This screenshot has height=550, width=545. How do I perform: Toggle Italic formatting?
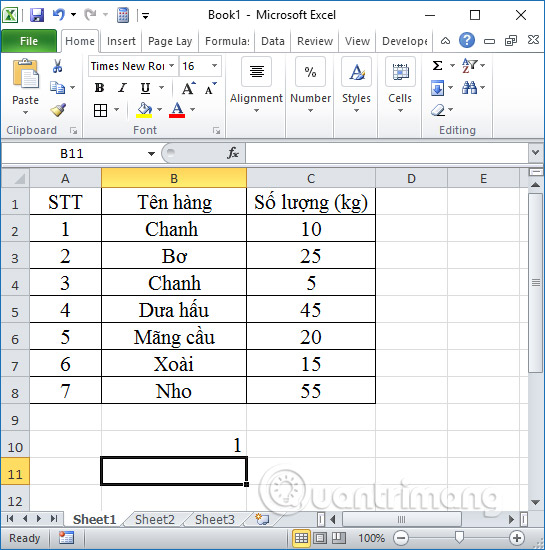click(x=122, y=88)
